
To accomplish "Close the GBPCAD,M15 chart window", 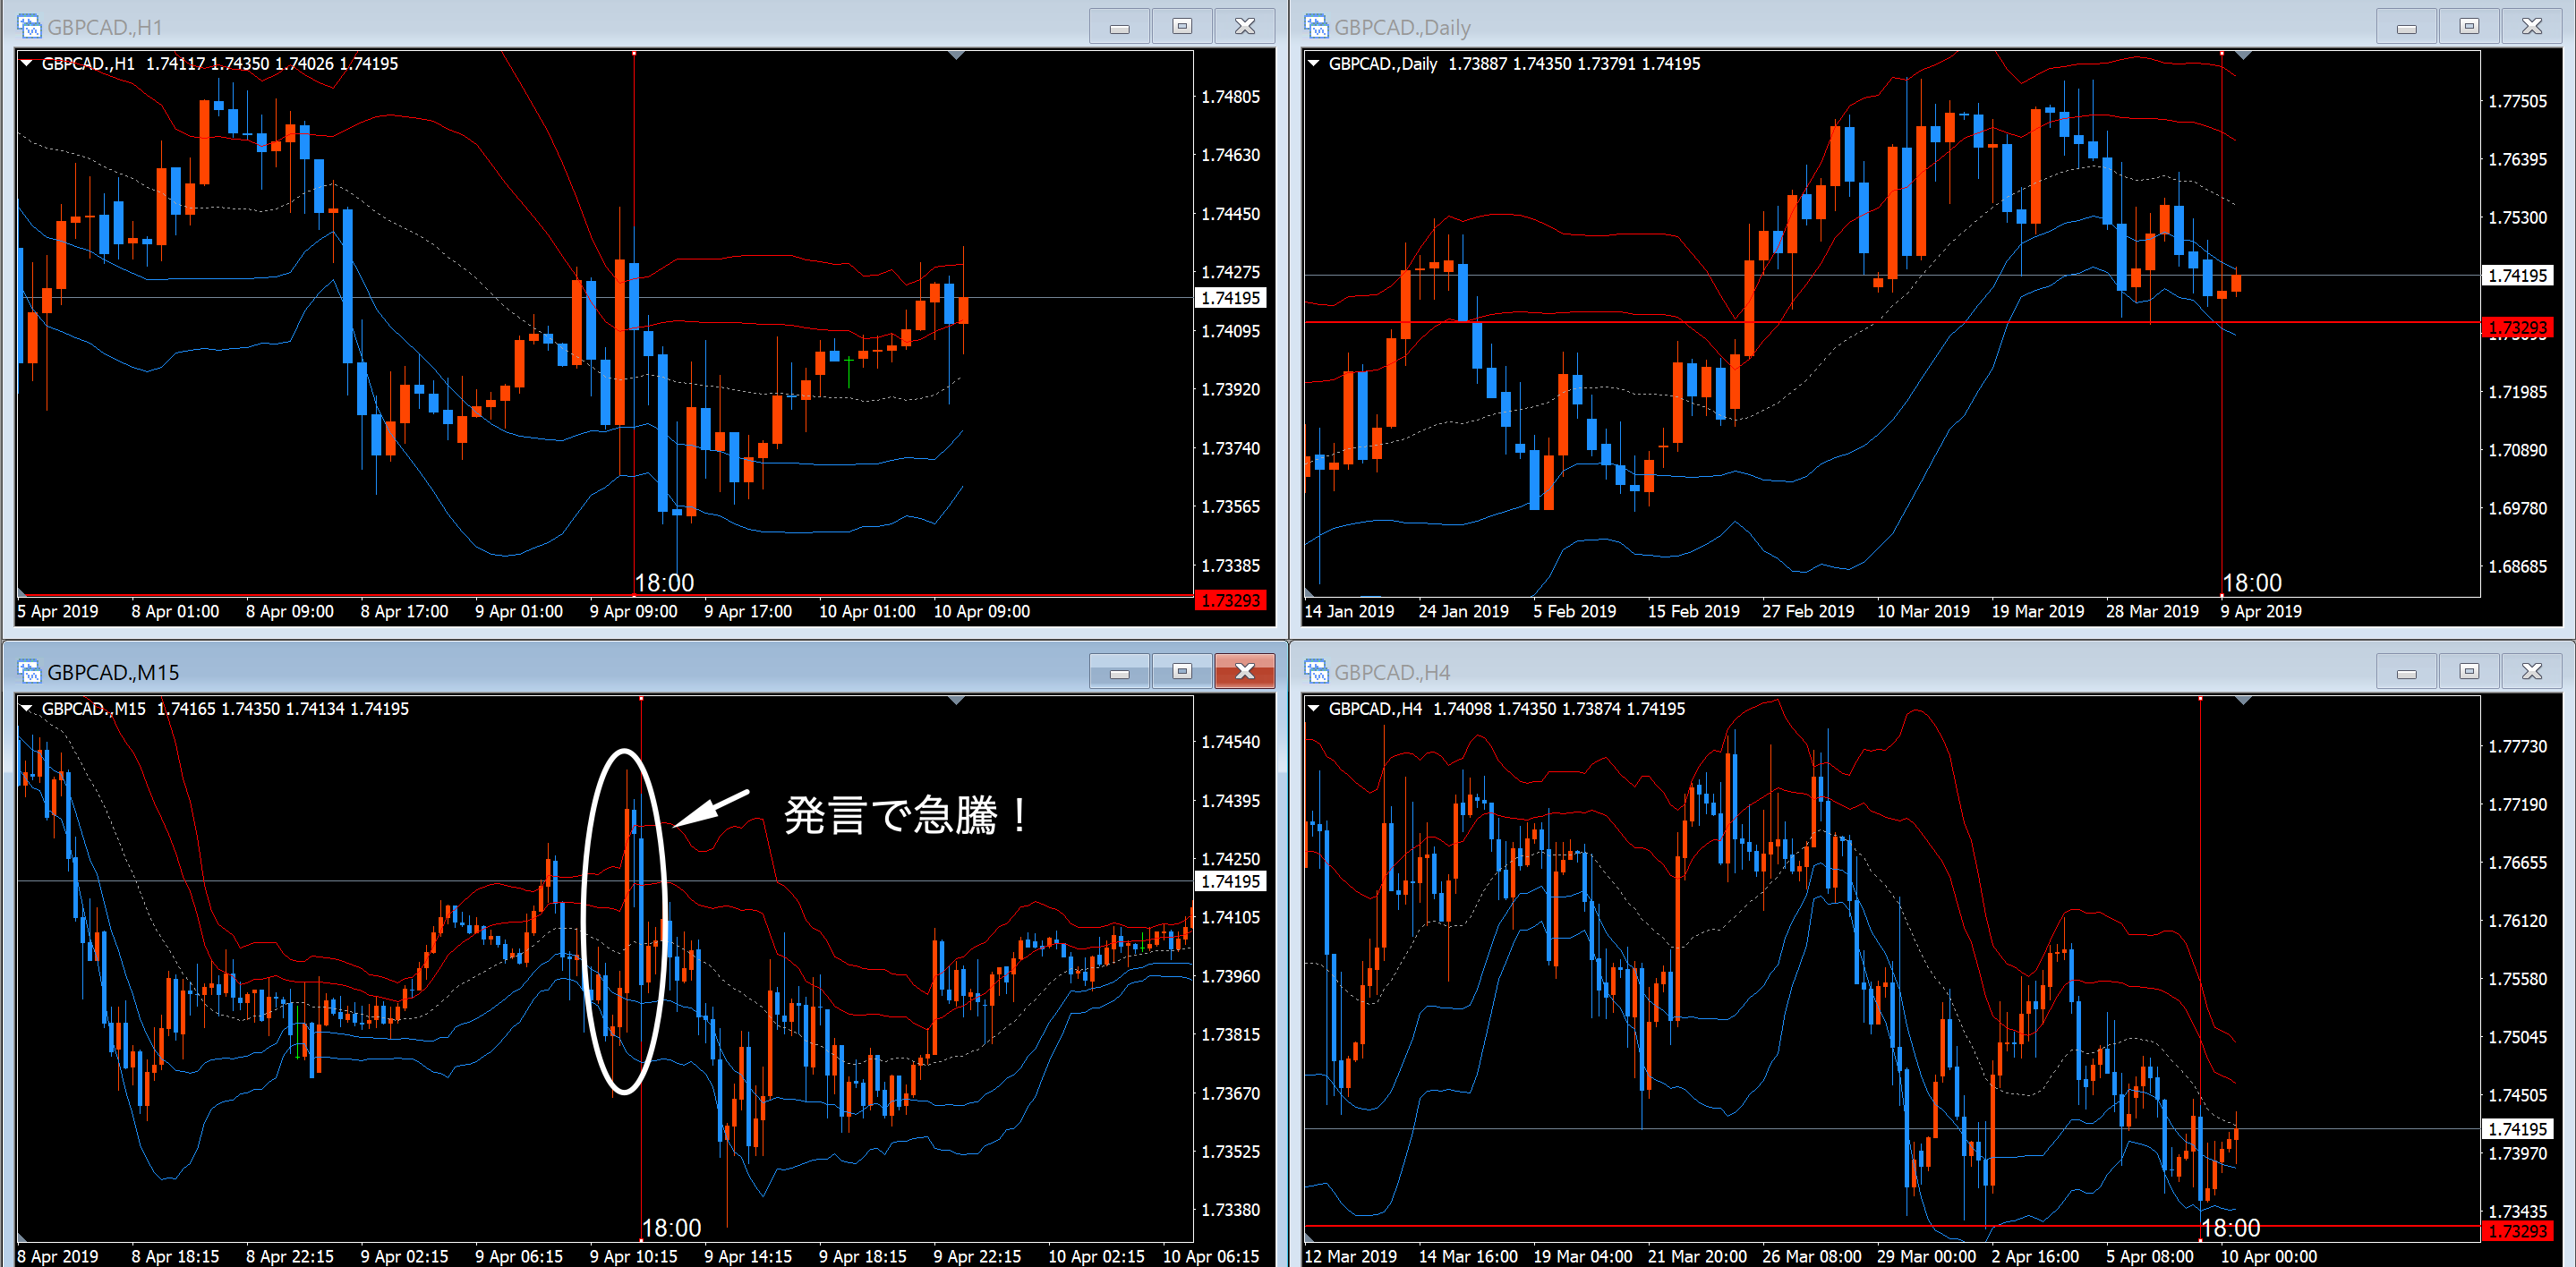I will click(x=1244, y=671).
